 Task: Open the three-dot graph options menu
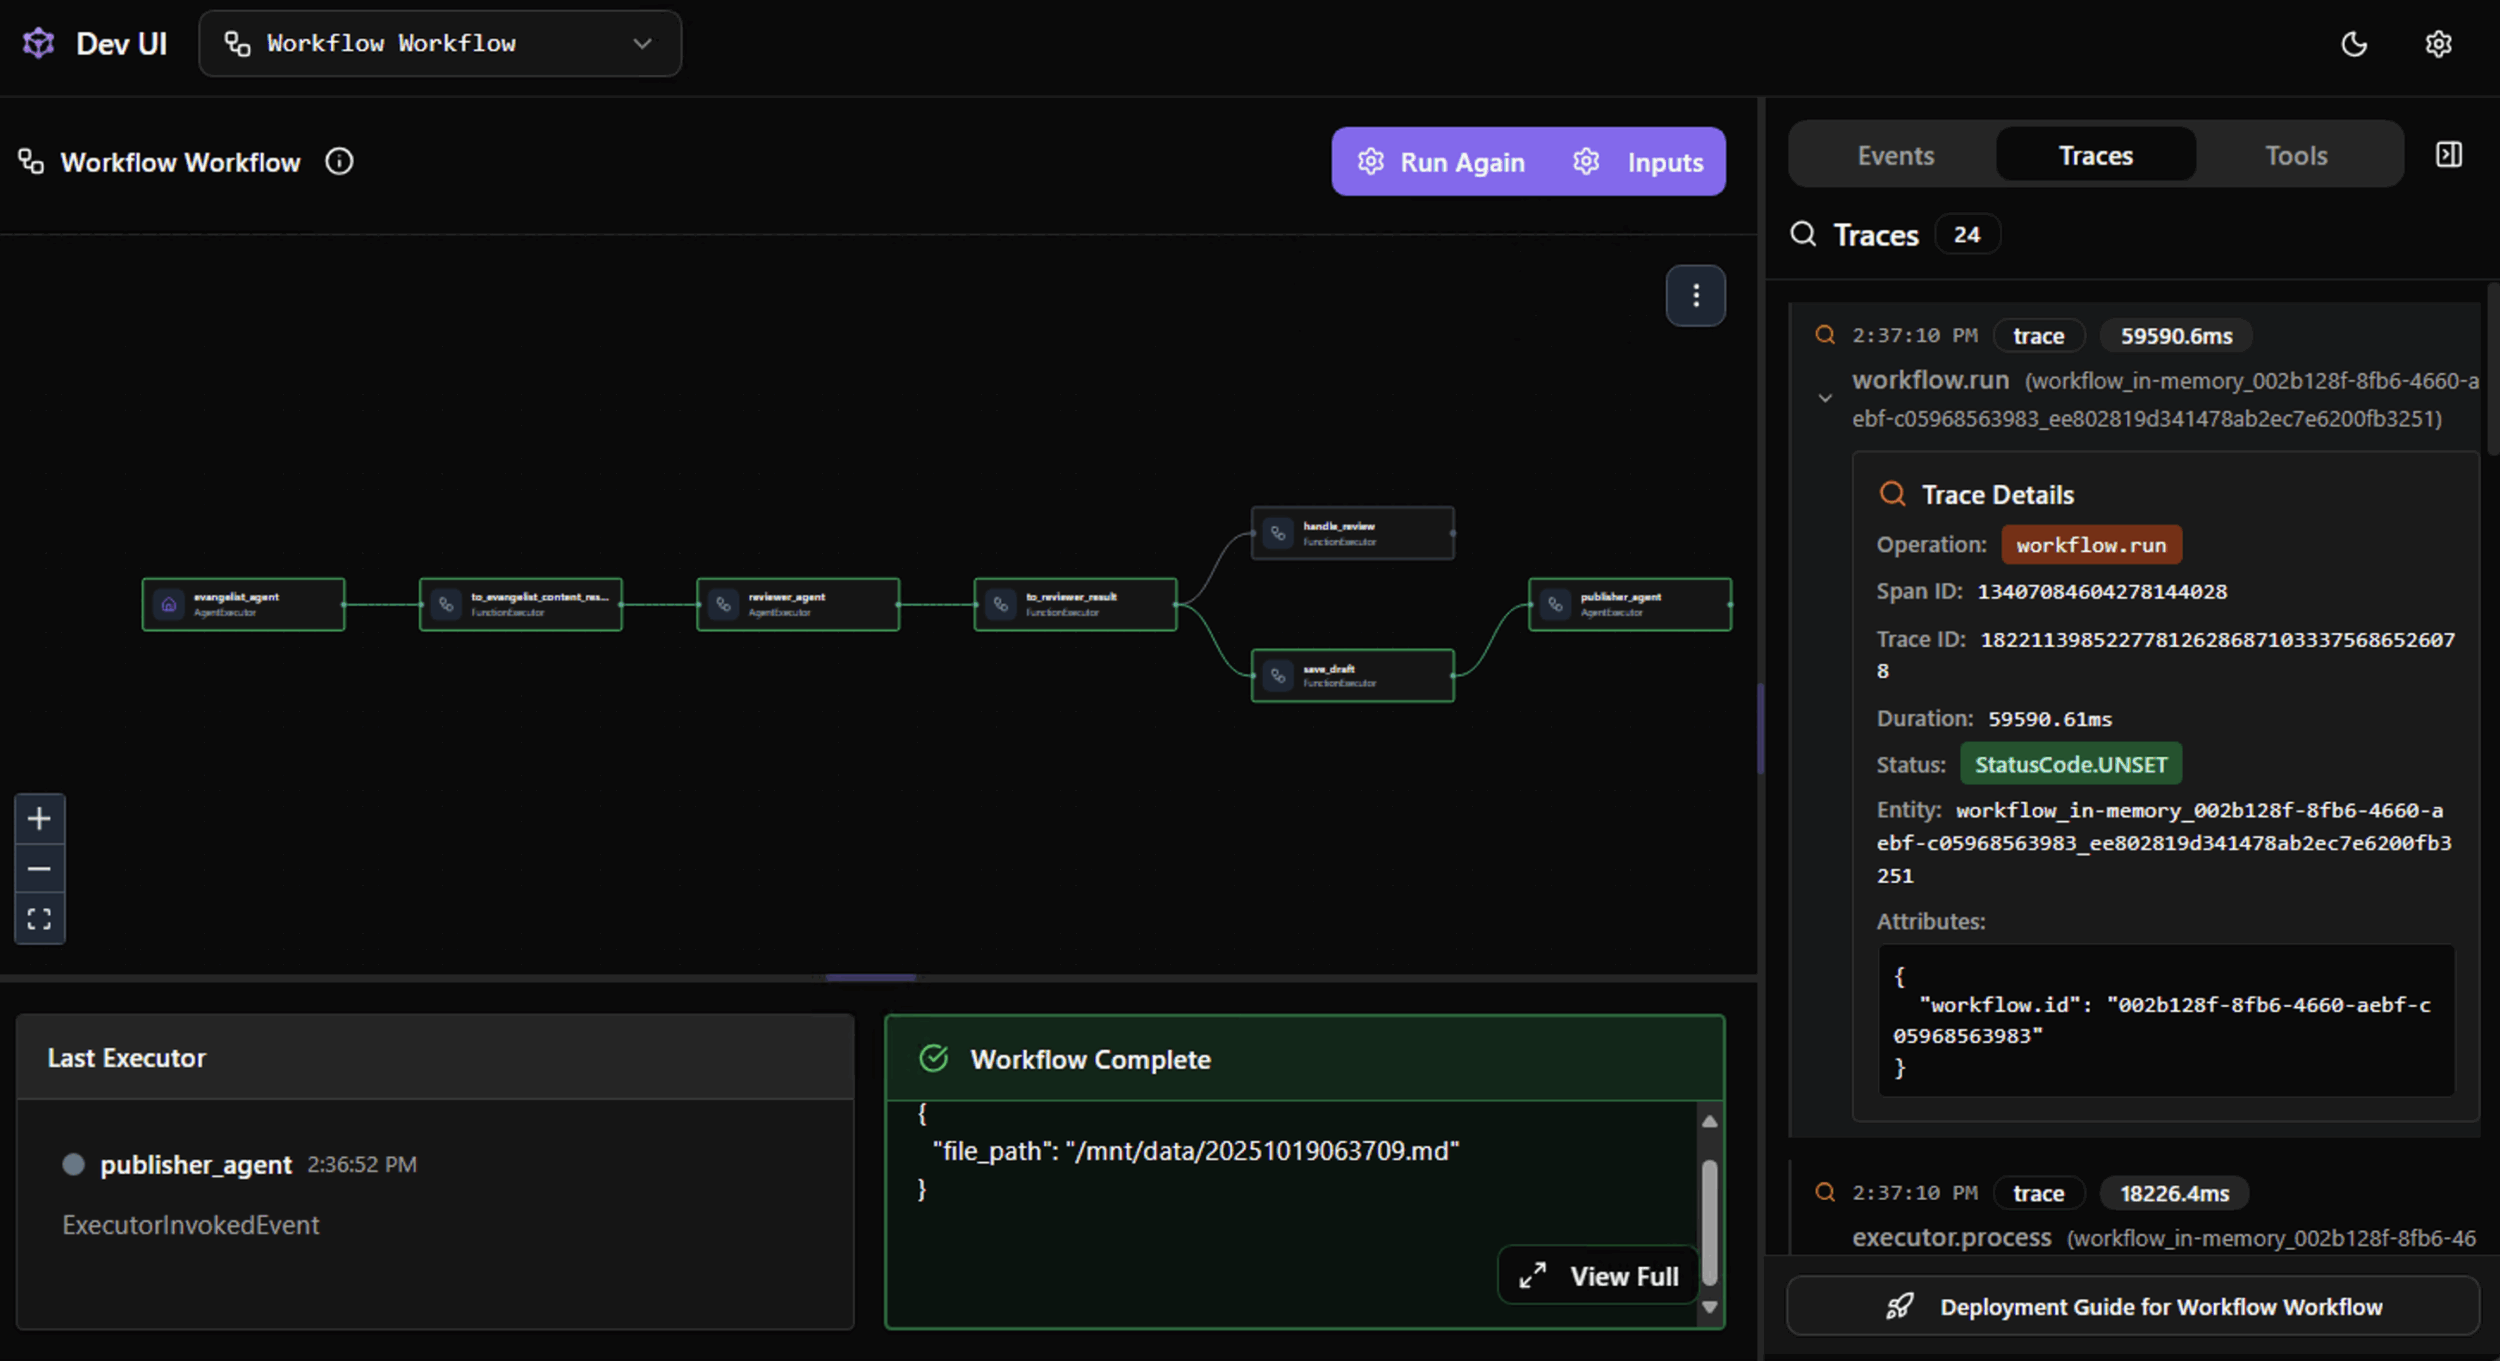click(1695, 296)
